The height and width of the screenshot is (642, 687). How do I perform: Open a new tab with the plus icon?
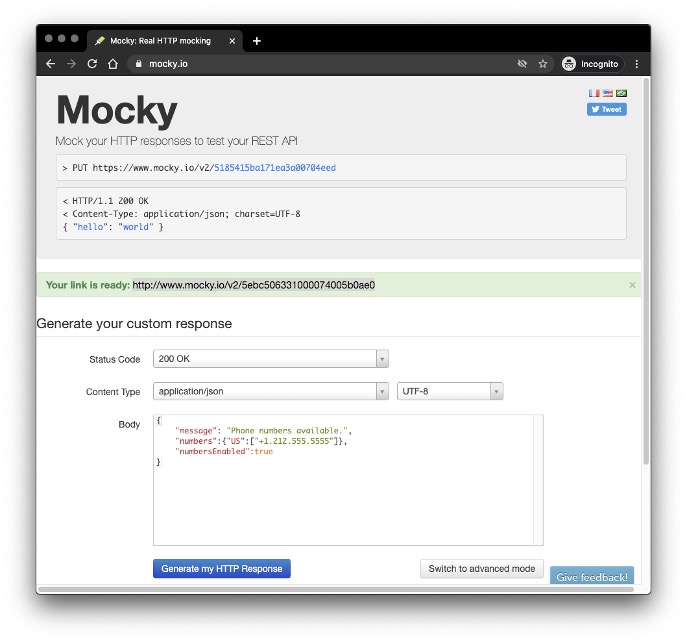[x=257, y=41]
